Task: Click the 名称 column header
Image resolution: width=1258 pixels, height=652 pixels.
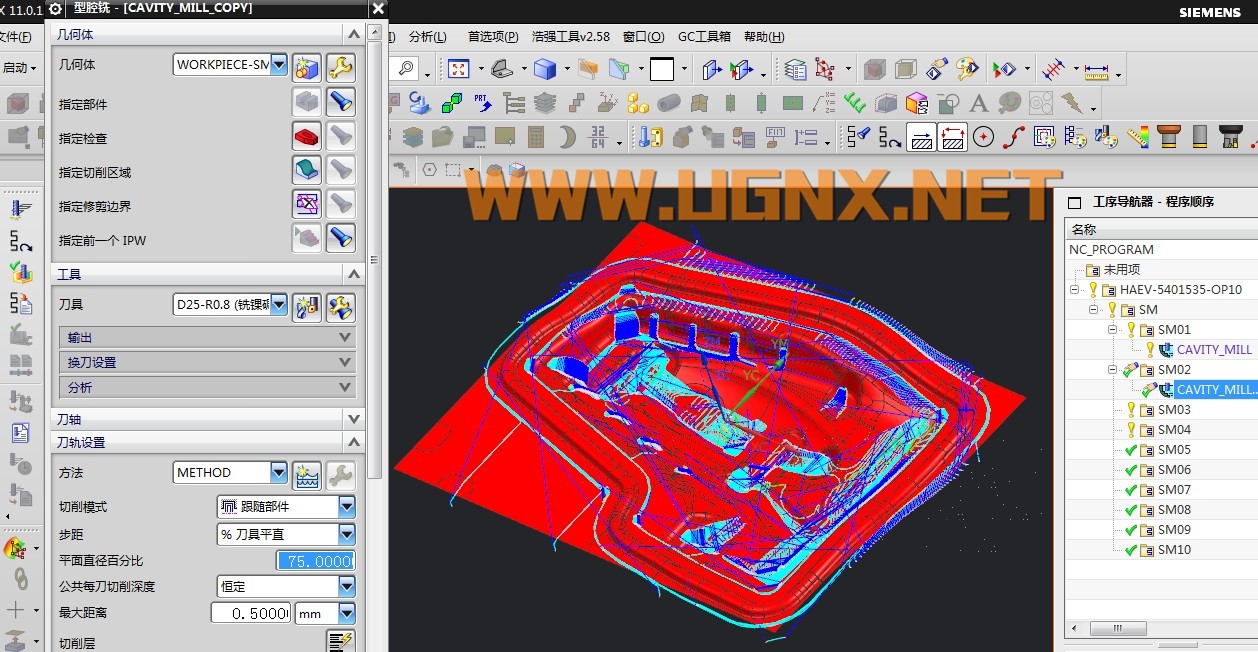Action: coord(1161,230)
